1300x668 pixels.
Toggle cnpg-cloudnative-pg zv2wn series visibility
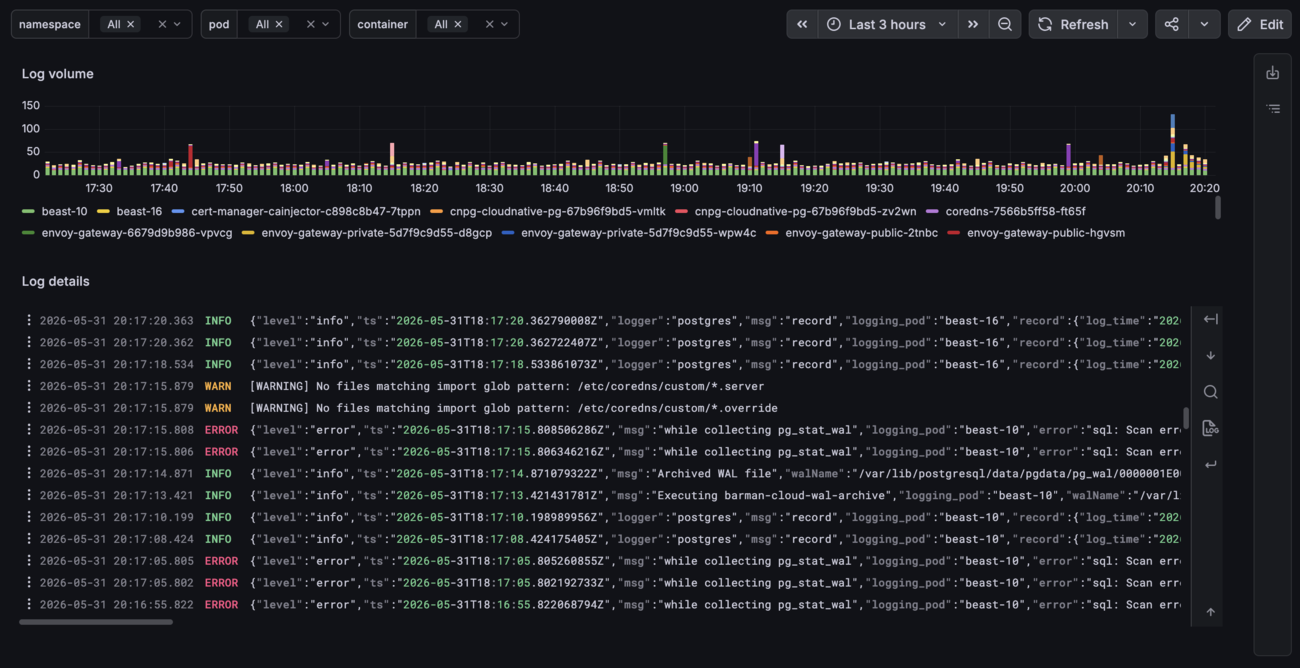point(805,211)
